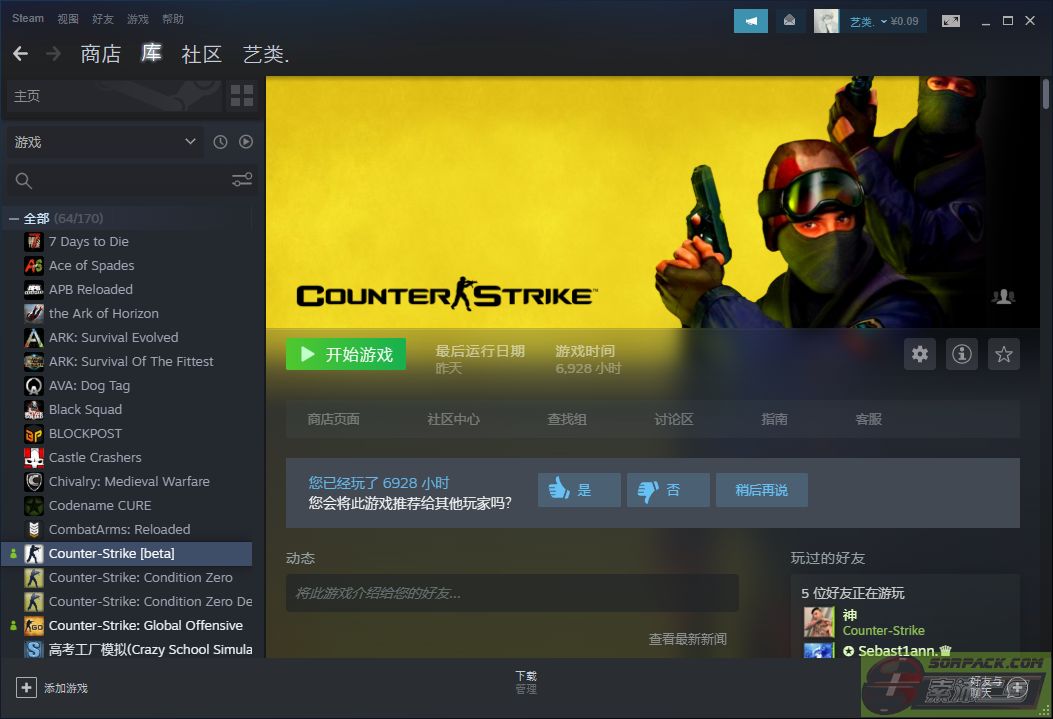The image size is (1053, 719).
Task: Click 稍后再说 to decide later
Action: (x=762, y=490)
